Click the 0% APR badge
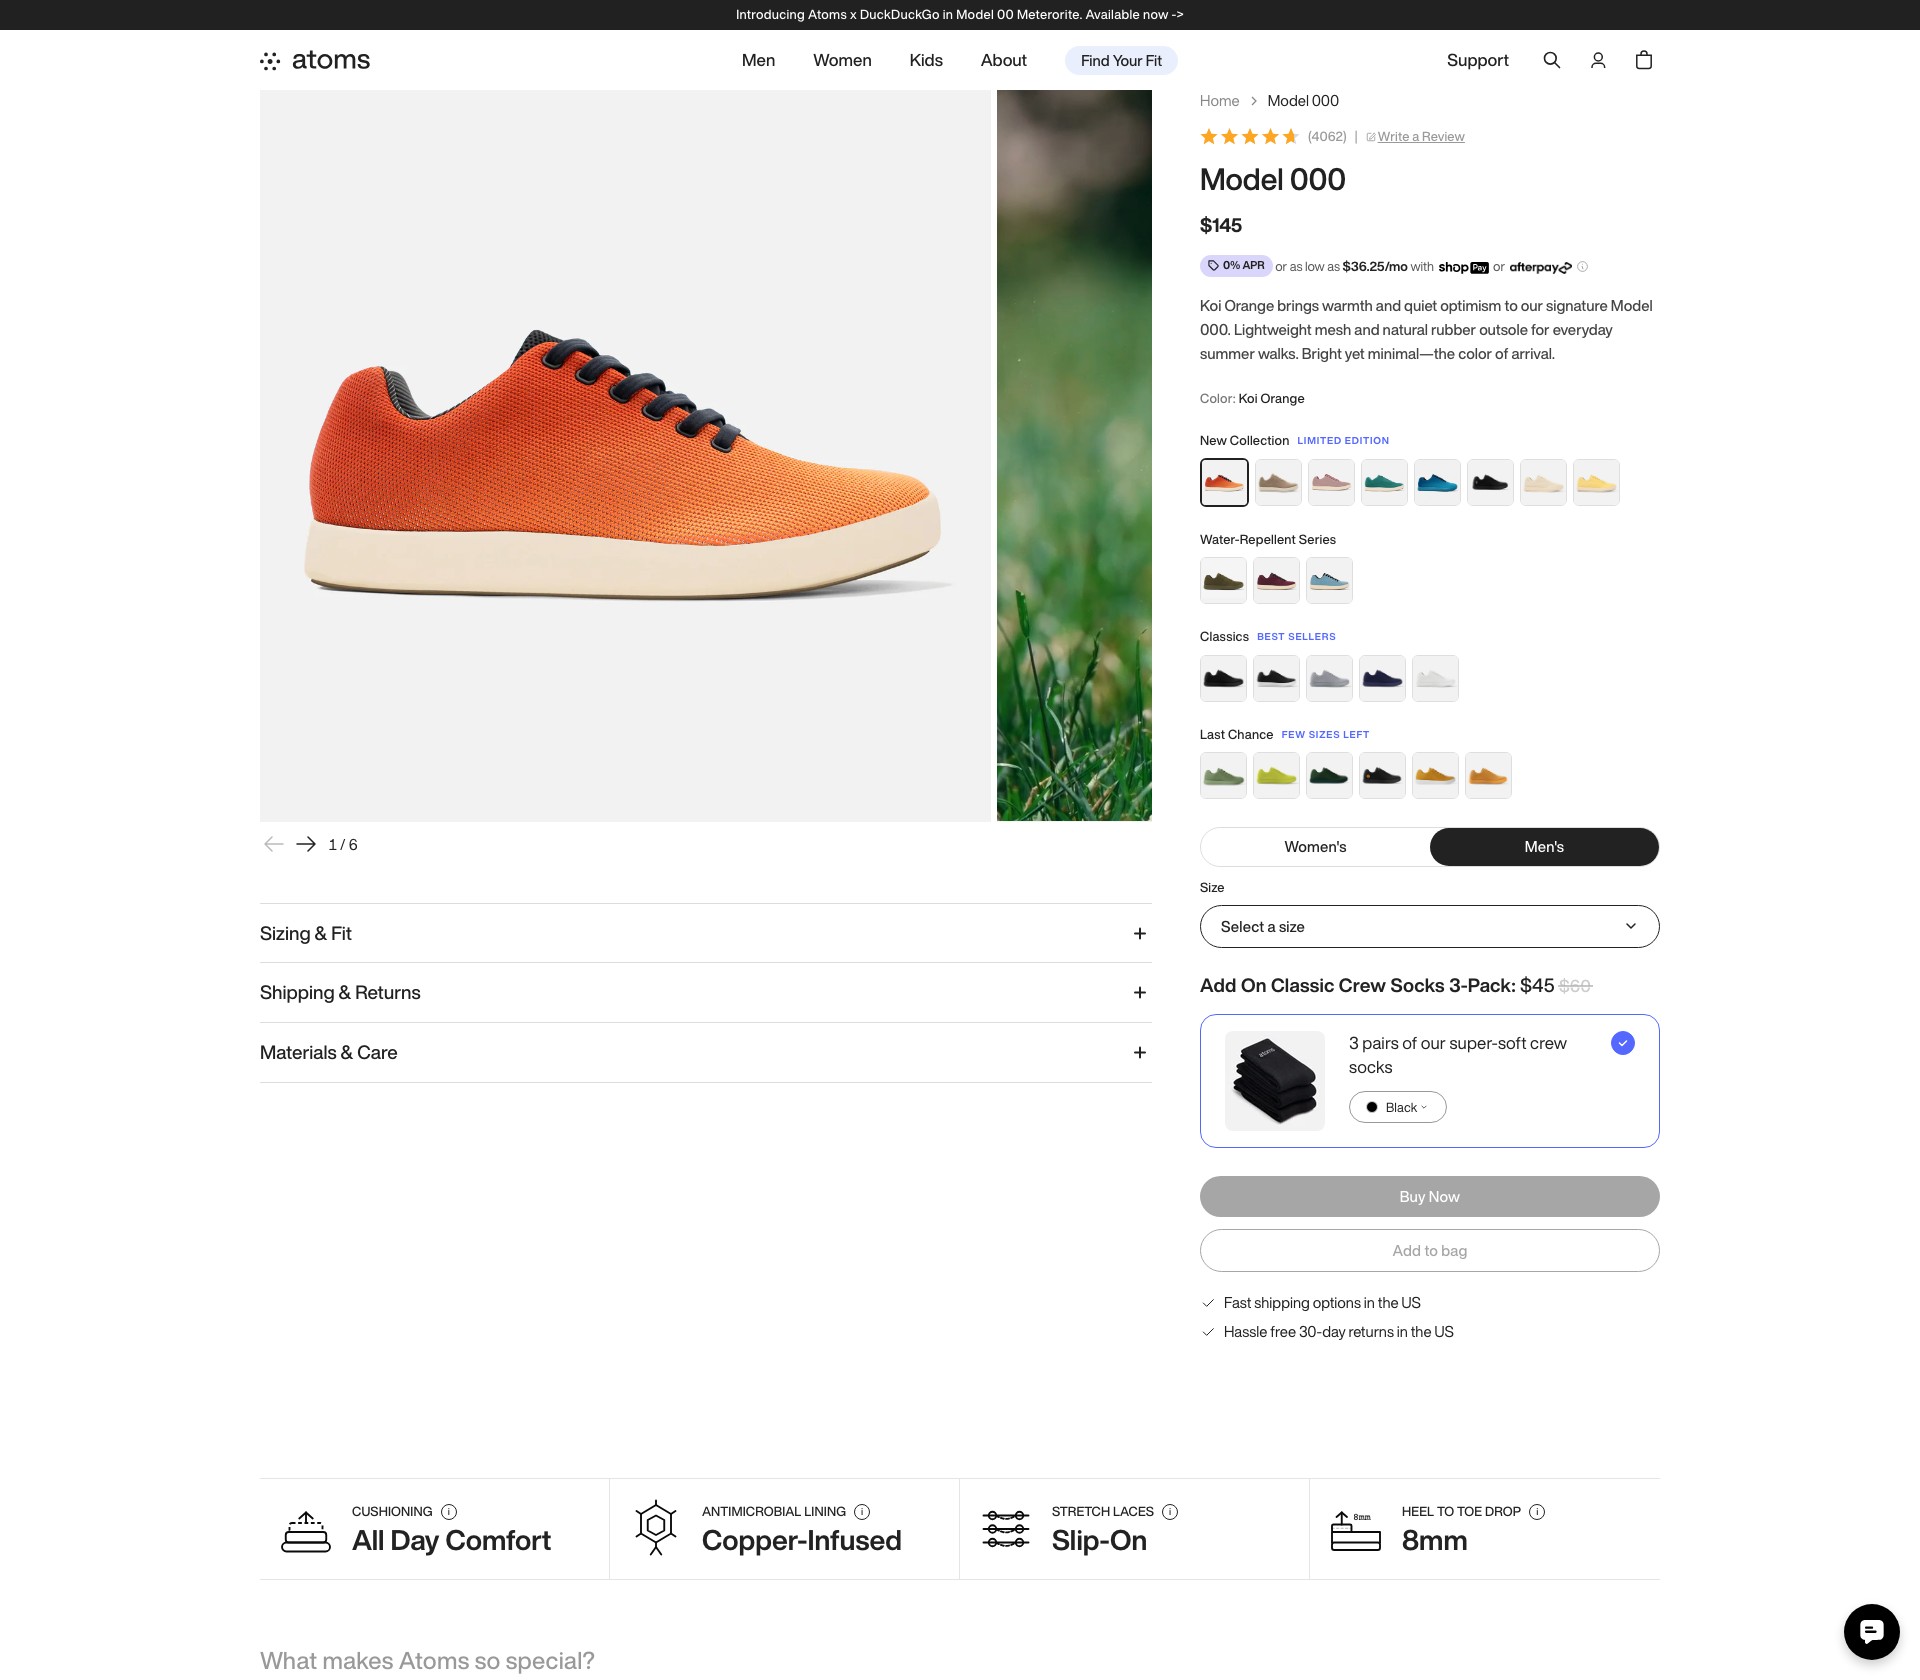Screen dimensions: 1920x1680 [x=1235, y=266]
